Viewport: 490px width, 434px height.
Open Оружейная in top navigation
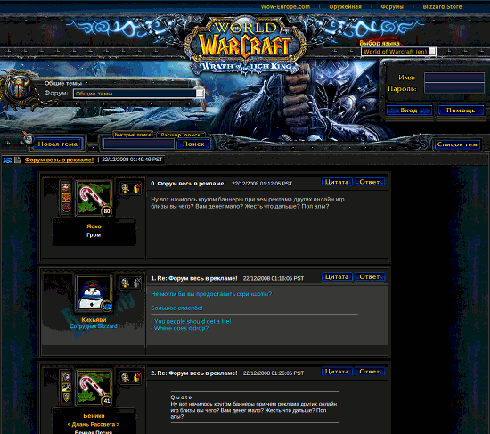(345, 7)
